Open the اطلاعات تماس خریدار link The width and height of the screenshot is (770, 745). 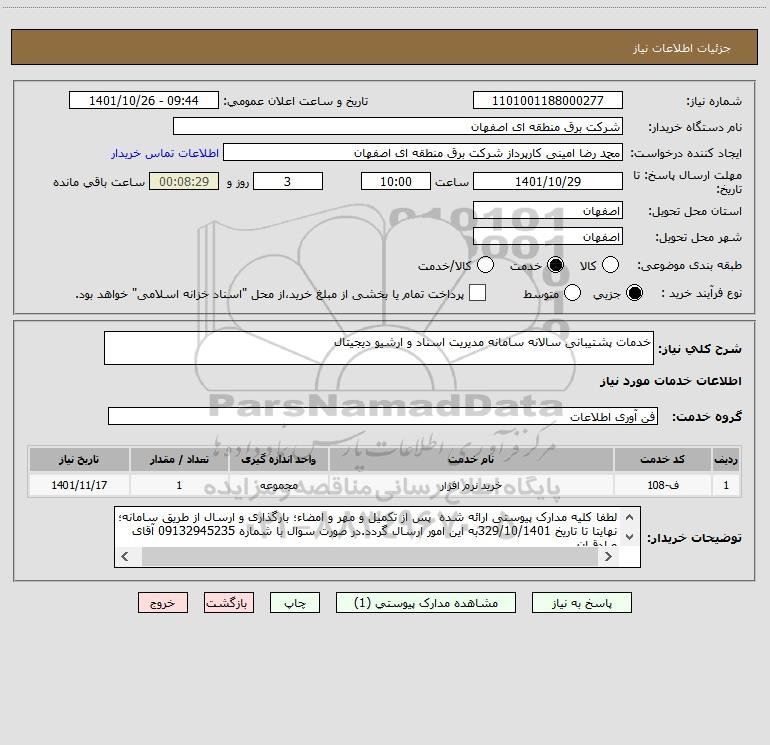tap(165, 153)
